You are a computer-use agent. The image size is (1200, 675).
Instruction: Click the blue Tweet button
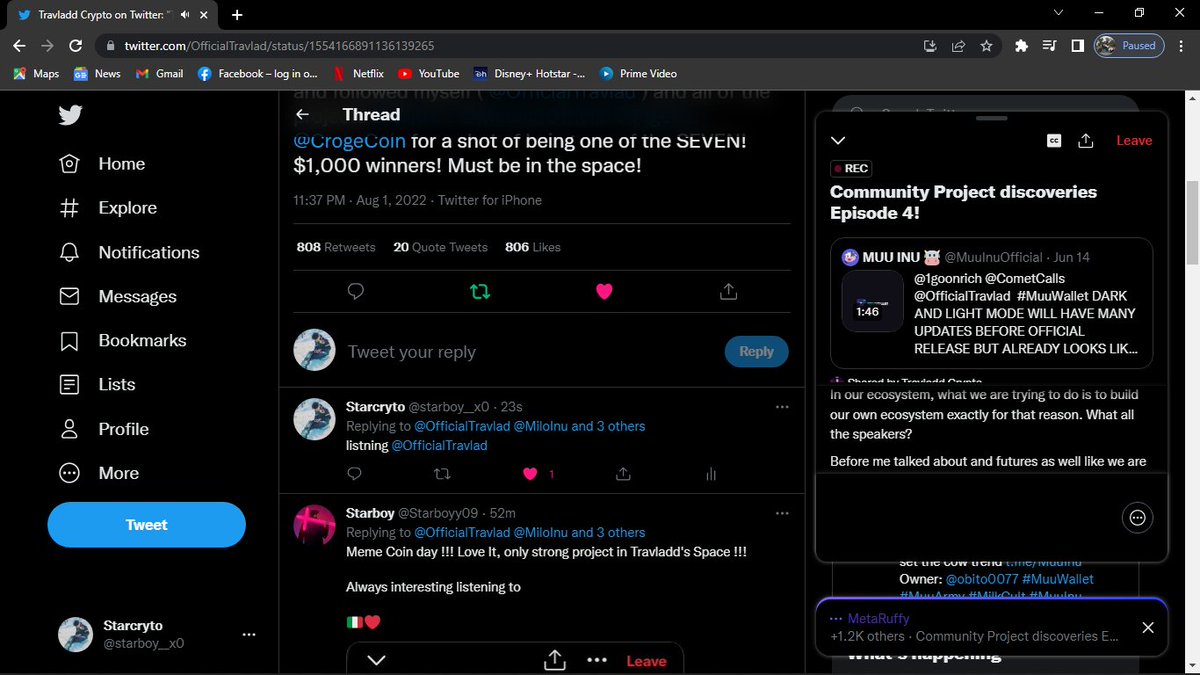[x=147, y=525]
